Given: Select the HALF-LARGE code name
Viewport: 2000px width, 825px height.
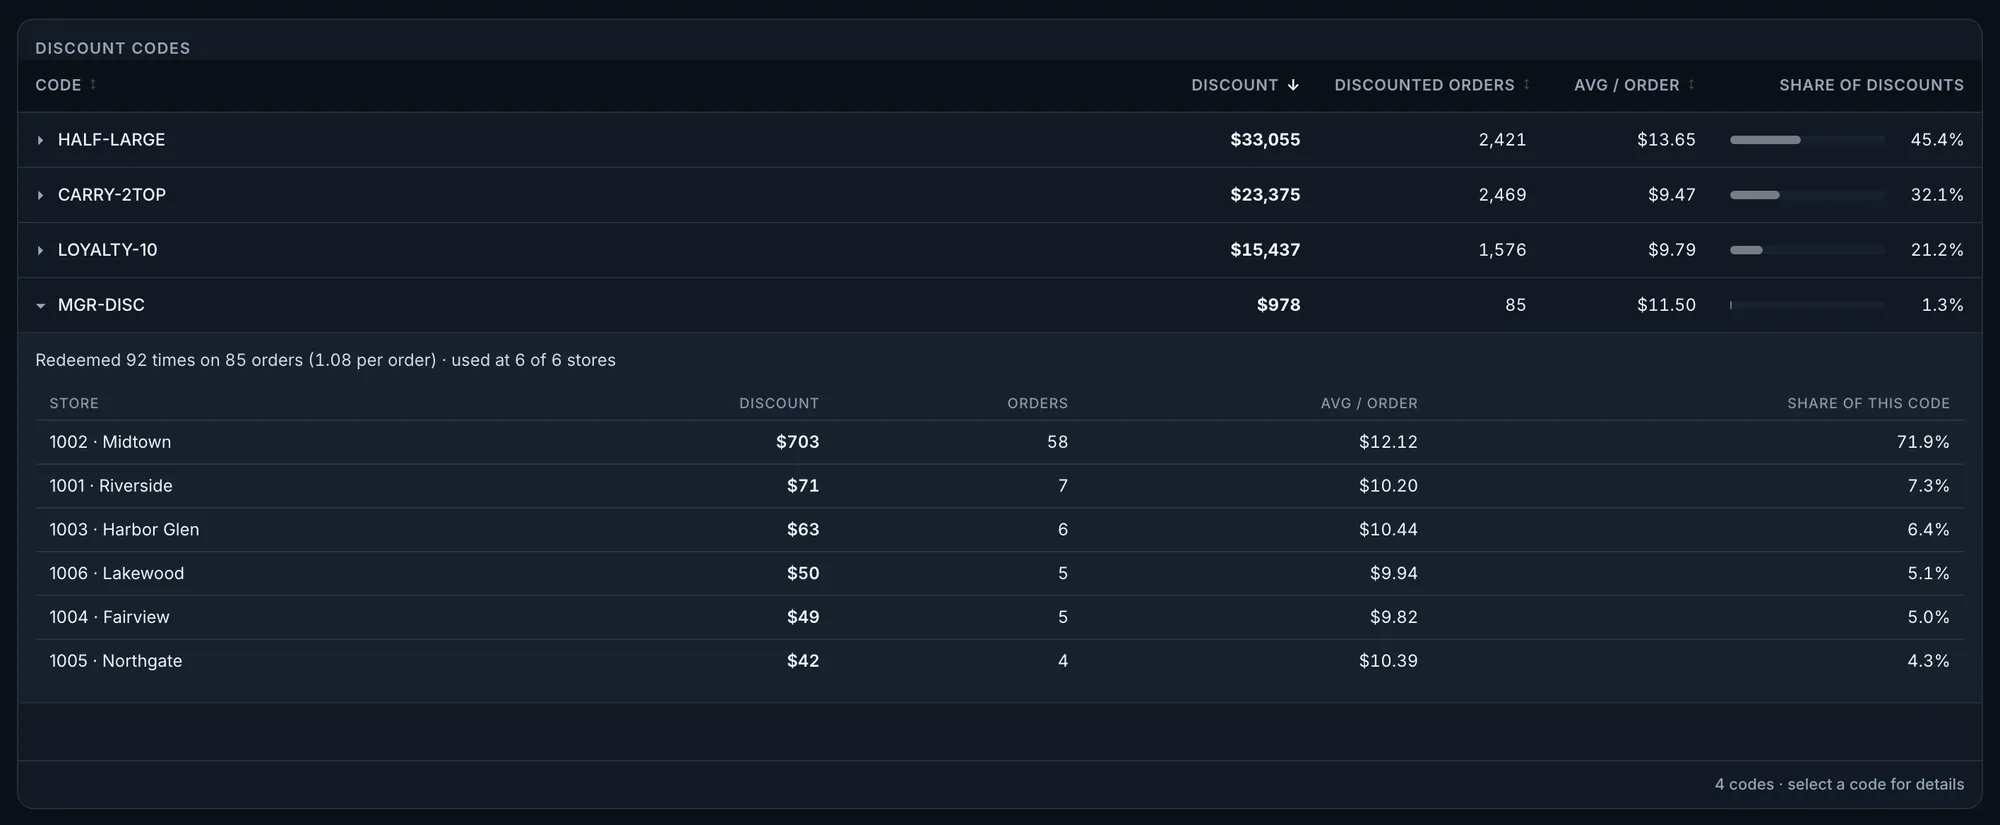Looking at the screenshot, I should coord(111,140).
